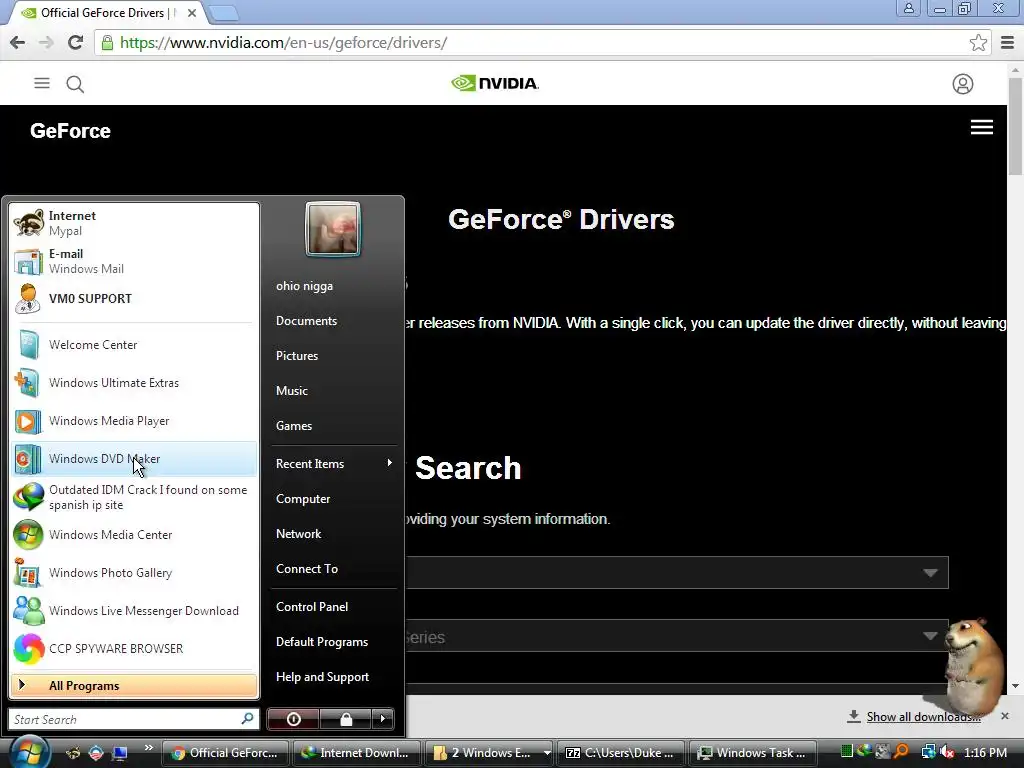Screen dimensions: 1024x768
Task: Open the Series dropdown
Action: click(x=677, y=636)
